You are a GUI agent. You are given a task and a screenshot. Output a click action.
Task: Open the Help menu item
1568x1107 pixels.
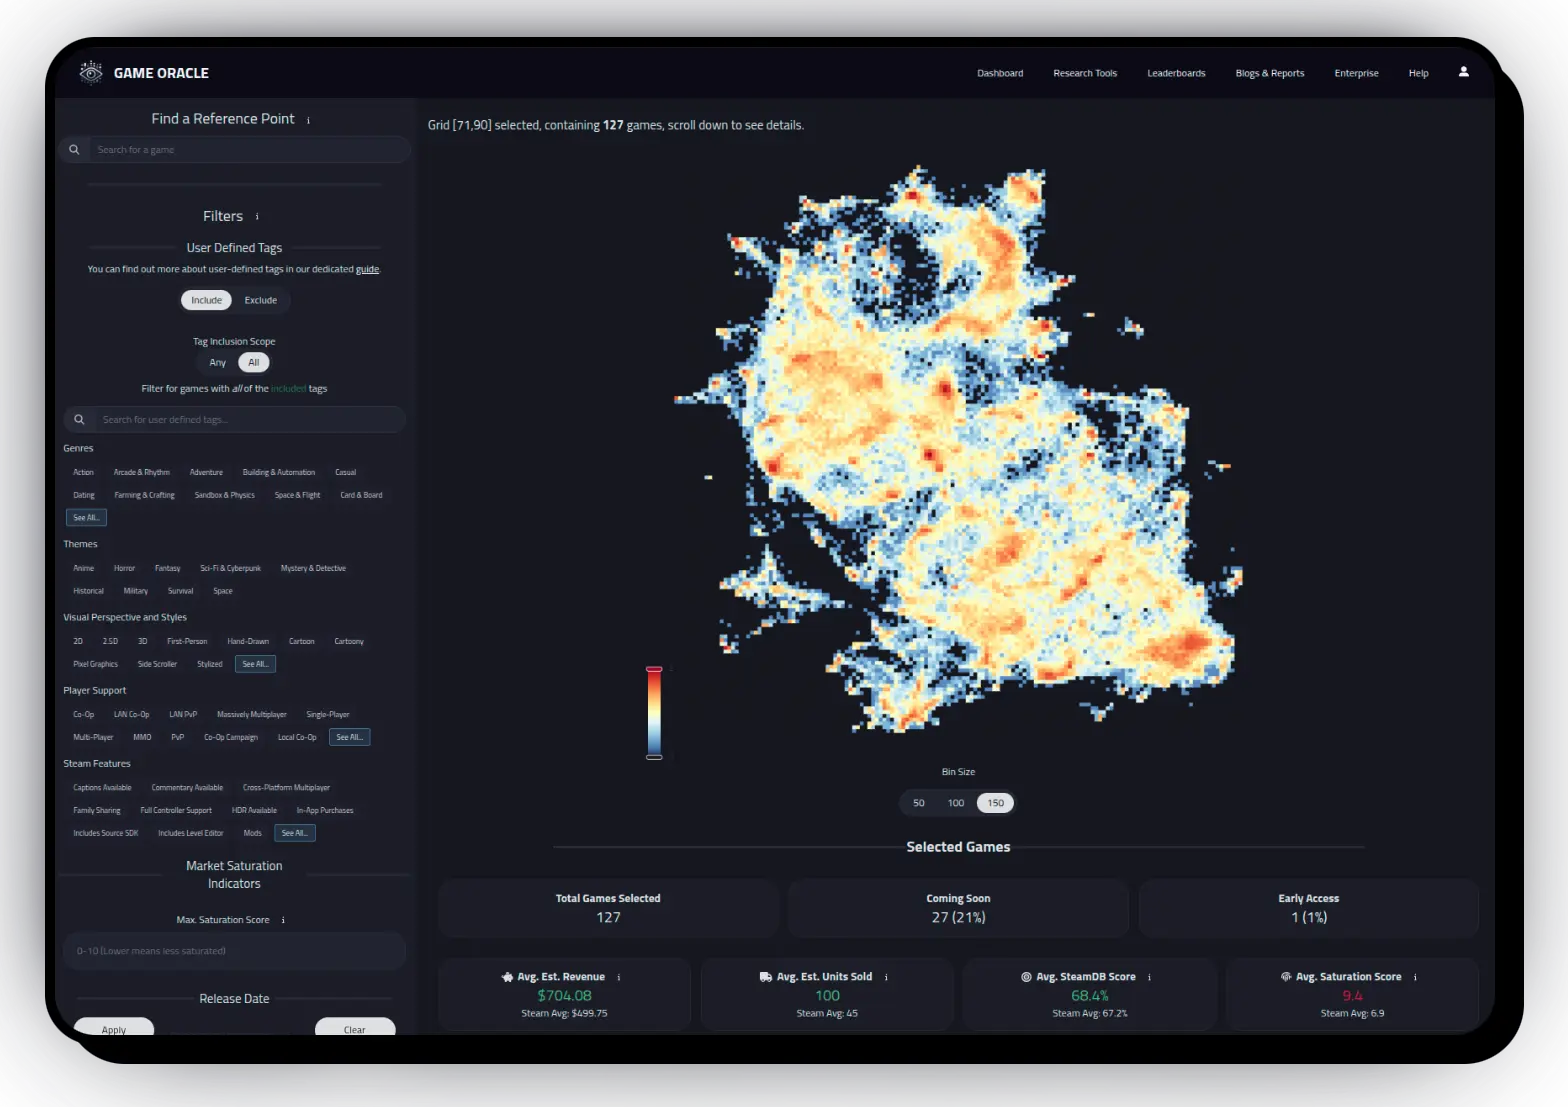pyautogui.click(x=1418, y=73)
